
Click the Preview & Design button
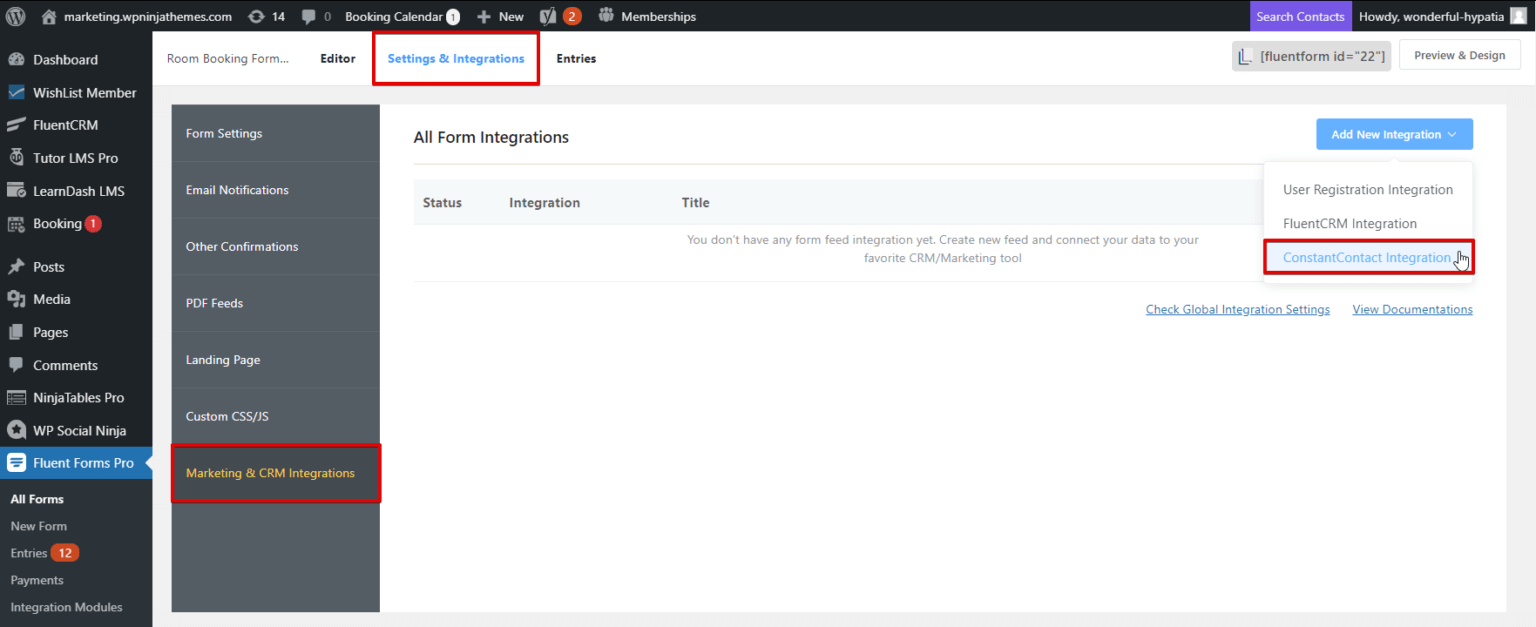(x=1459, y=54)
